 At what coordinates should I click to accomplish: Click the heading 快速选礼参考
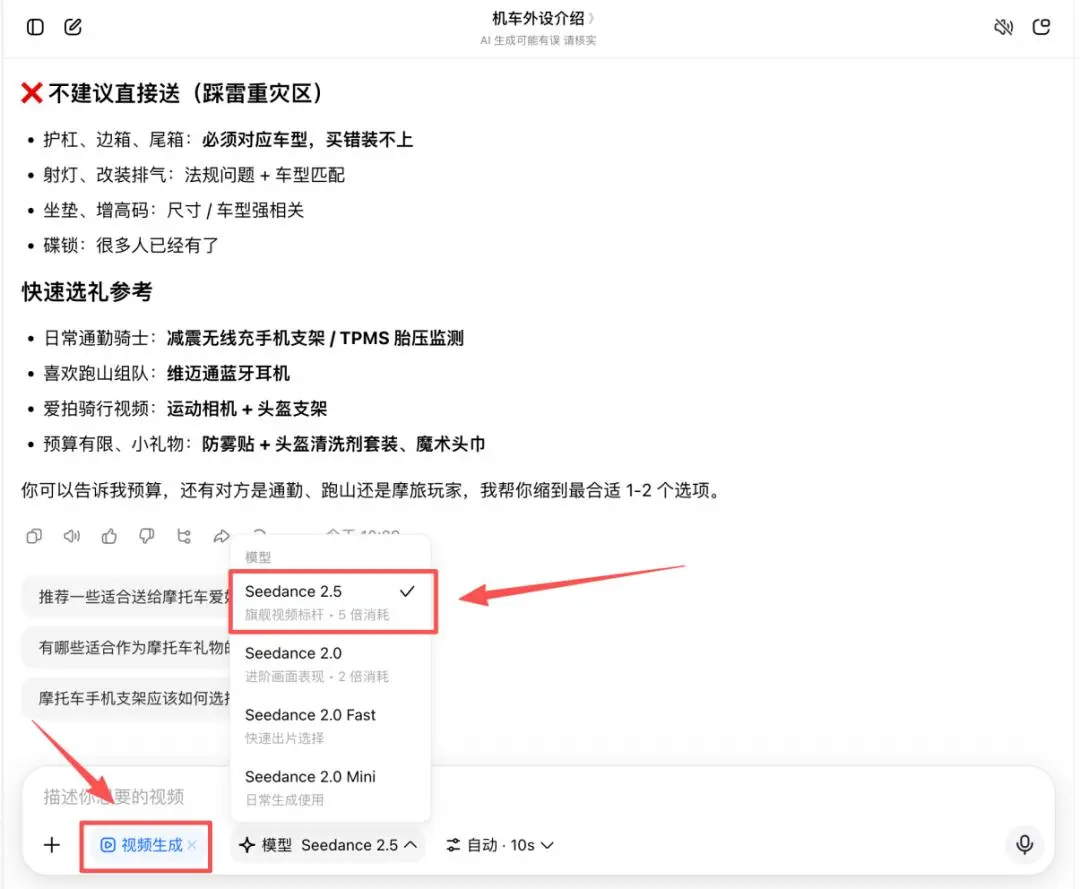pos(87,292)
